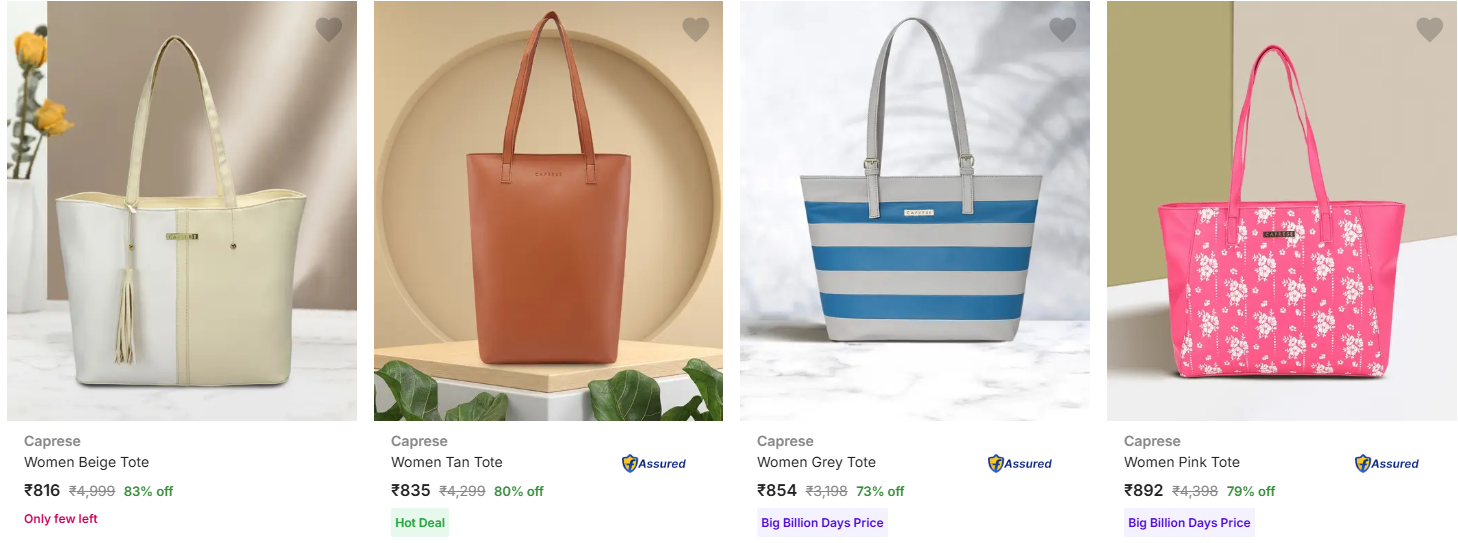Click the ₹816 price of Beige Tote
Viewport: 1458px width, 543px height.
(x=42, y=491)
